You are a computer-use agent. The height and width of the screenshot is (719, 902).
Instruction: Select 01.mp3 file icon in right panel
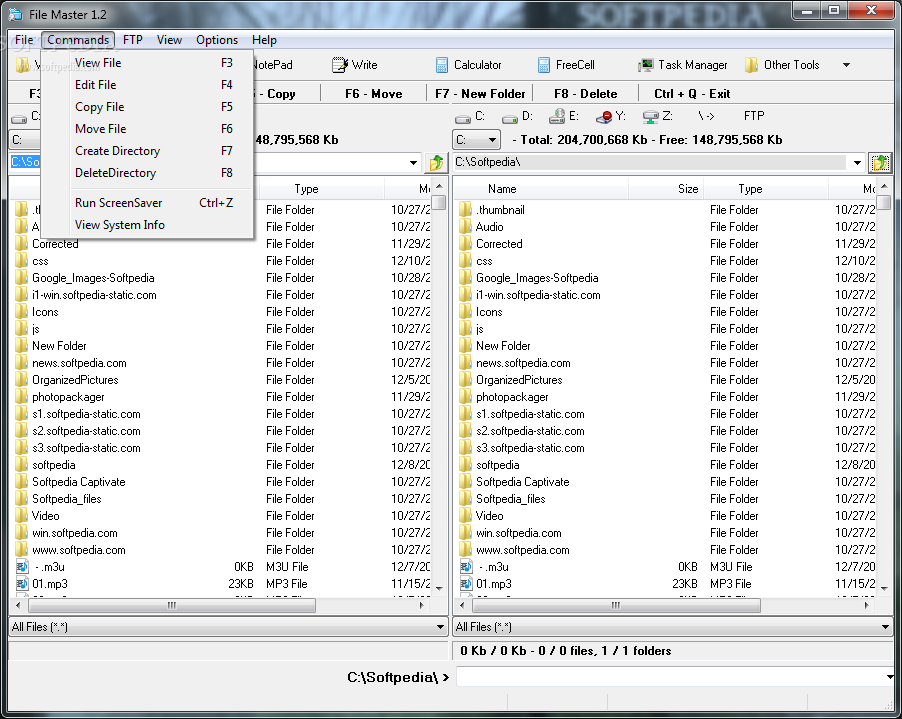(x=466, y=584)
